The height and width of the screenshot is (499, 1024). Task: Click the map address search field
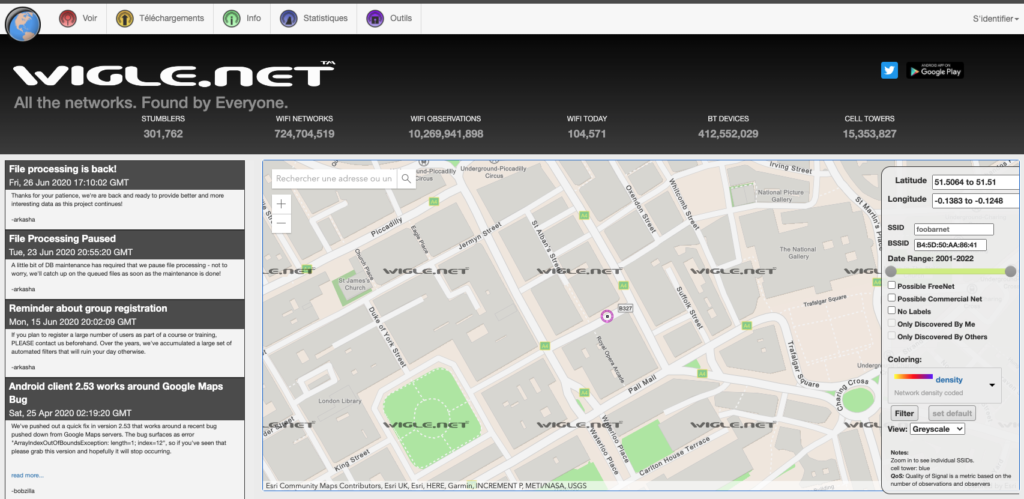(x=334, y=178)
